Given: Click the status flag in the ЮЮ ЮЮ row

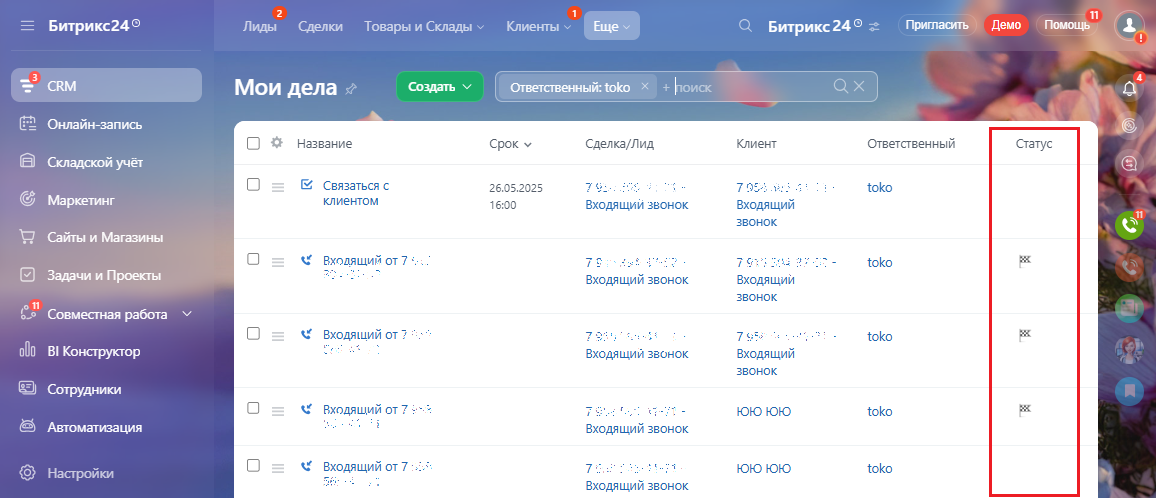Looking at the screenshot, I should (1025, 409).
